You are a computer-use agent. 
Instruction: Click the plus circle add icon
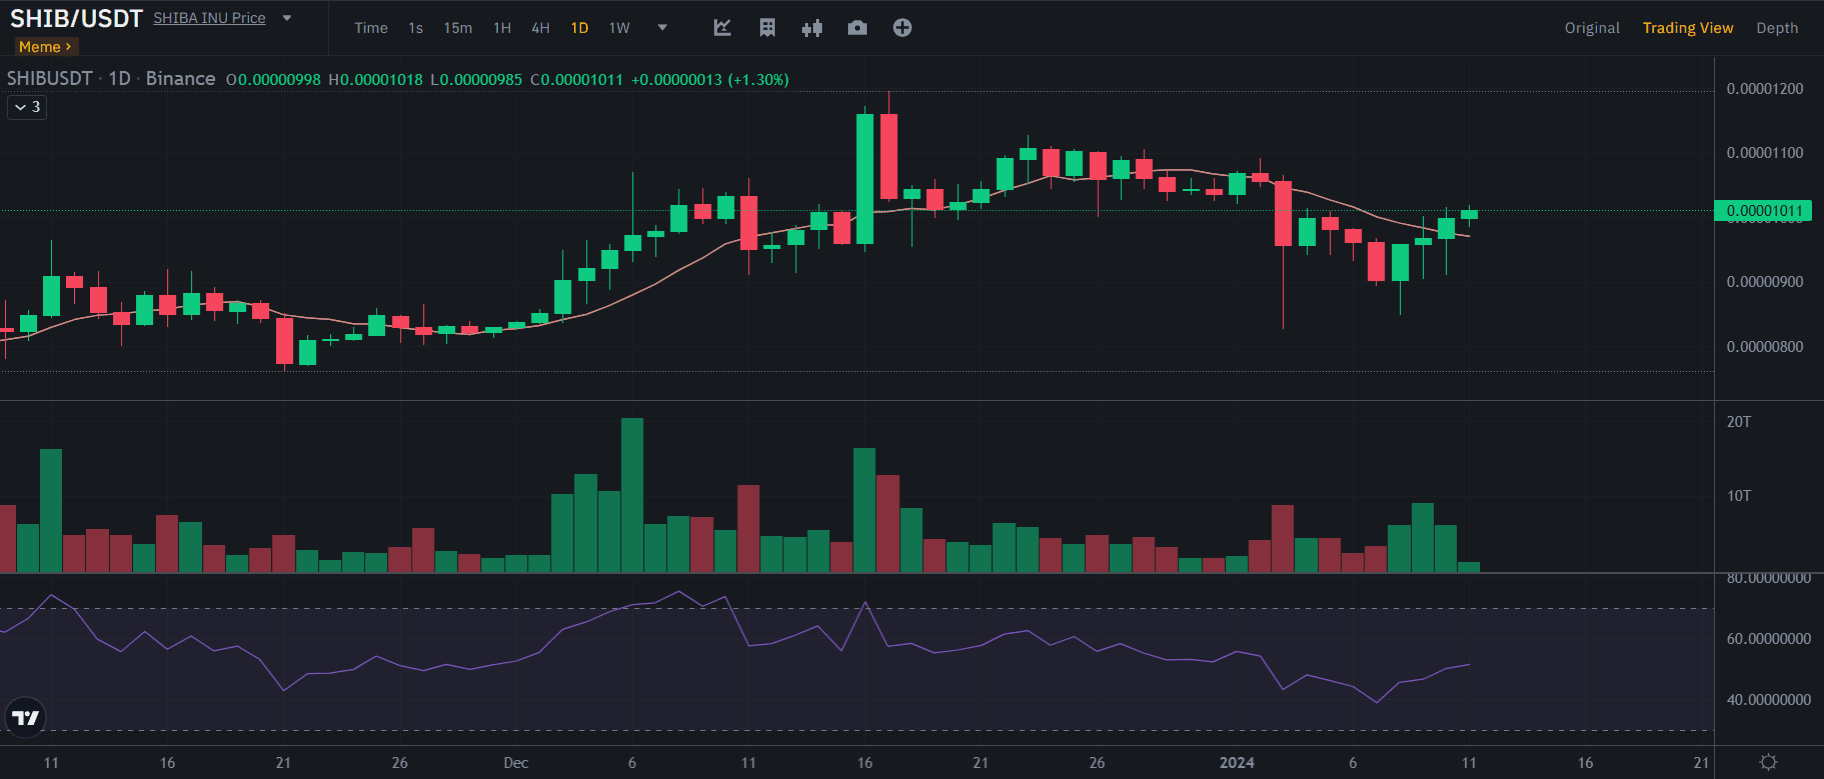(902, 28)
